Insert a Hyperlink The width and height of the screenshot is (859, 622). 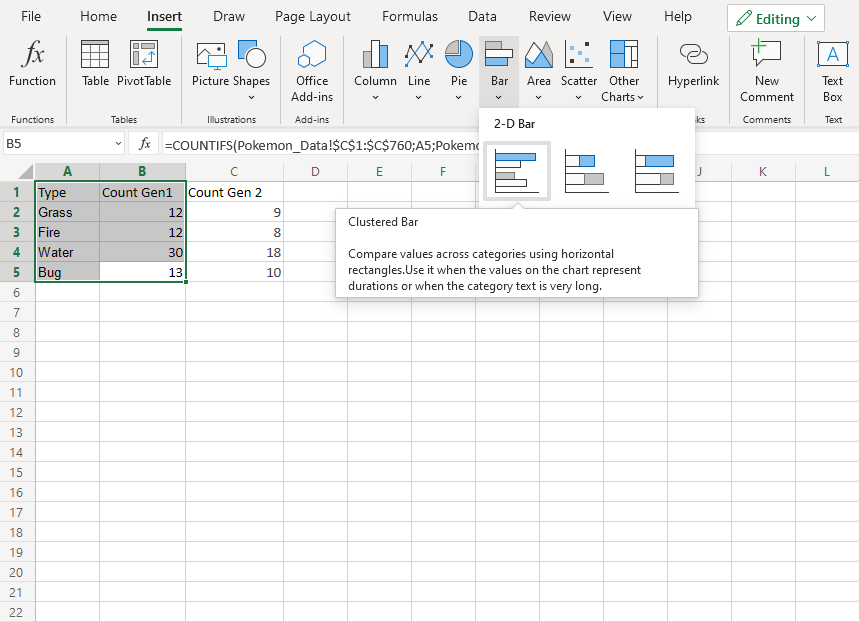(x=693, y=64)
